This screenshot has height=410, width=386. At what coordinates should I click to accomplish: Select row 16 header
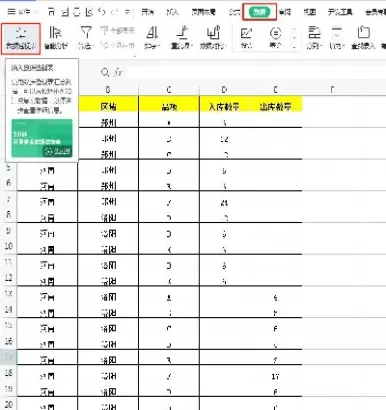point(9,342)
